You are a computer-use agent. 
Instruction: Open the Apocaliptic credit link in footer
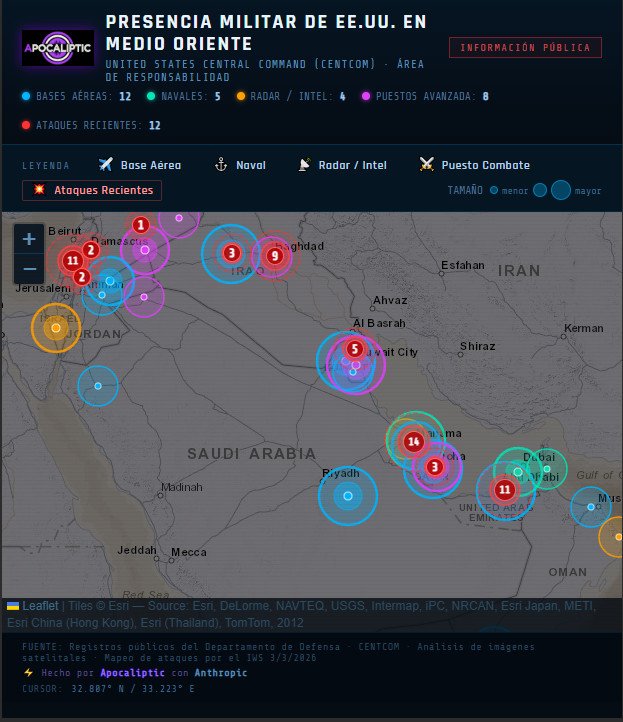tap(132, 673)
